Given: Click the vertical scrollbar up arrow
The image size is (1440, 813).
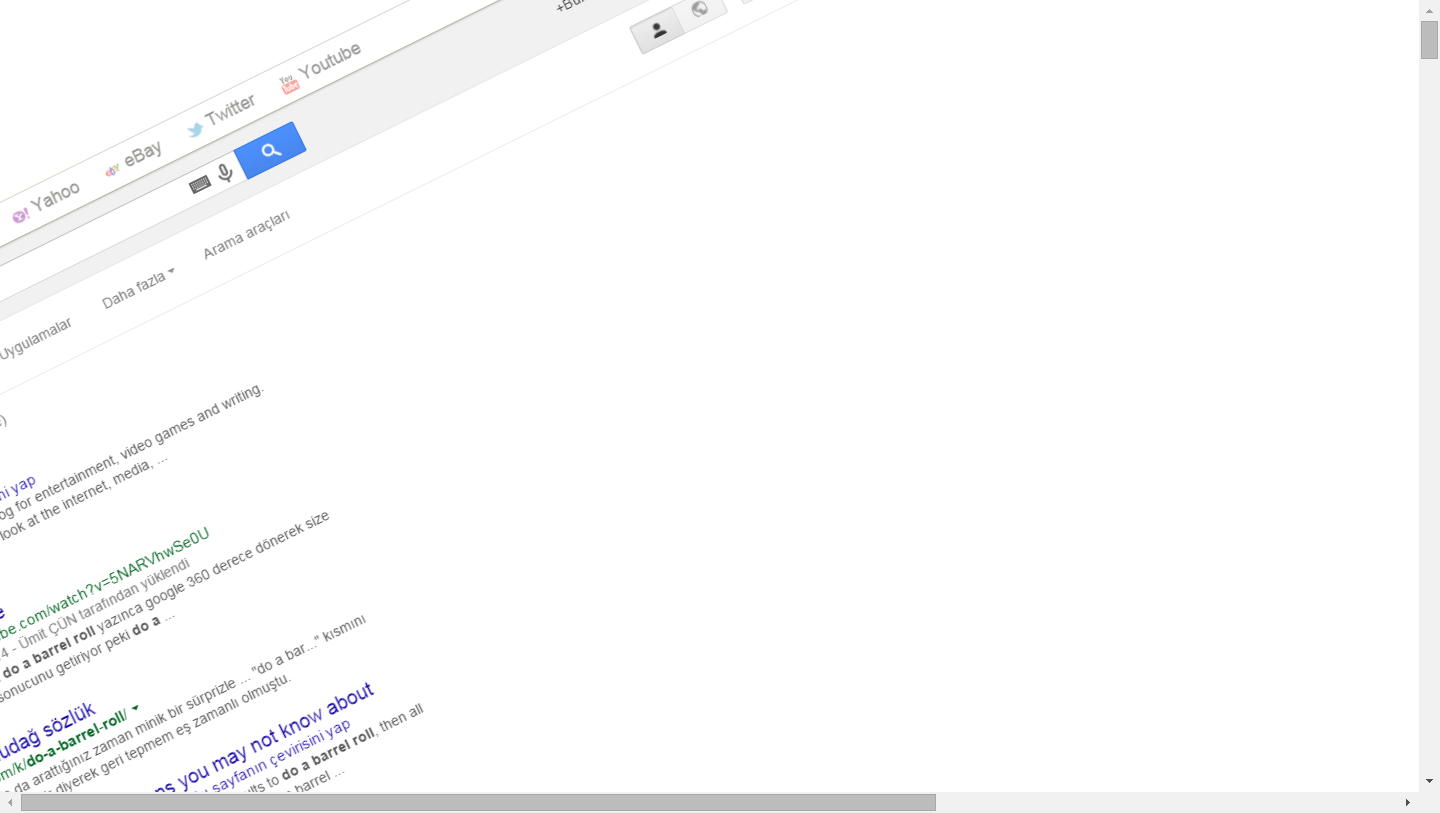Looking at the screenshot, I should click(1429, 9).
